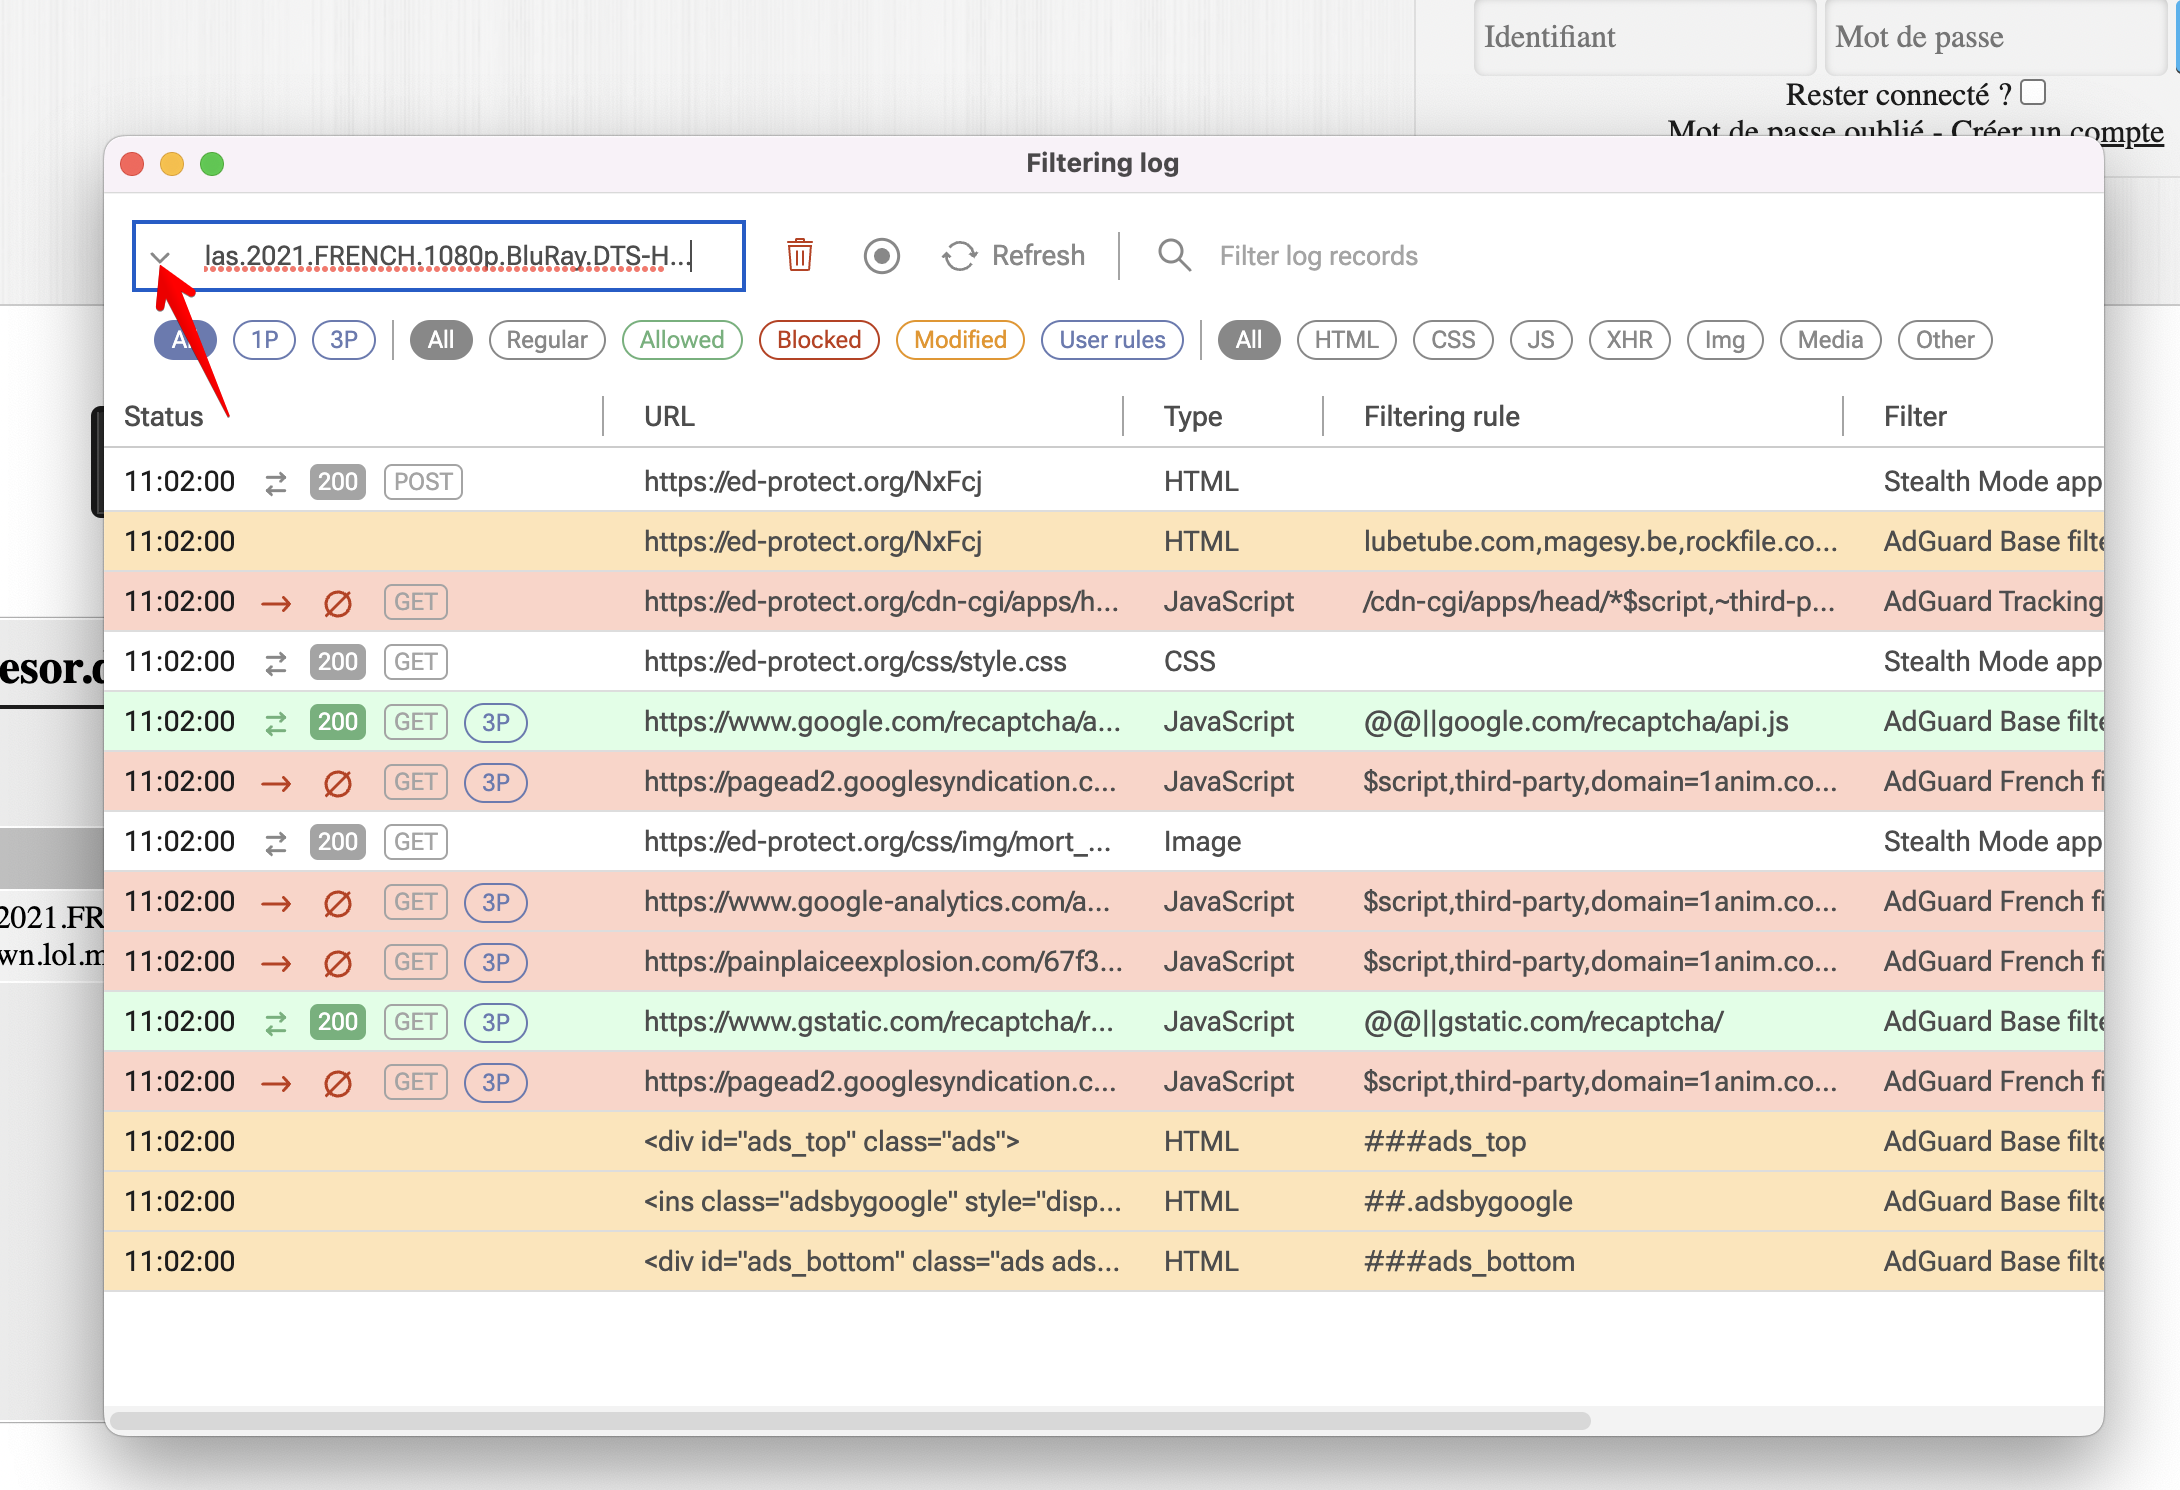This screenshot has width=2180, height=1490.
Task: Enable the Allowed requests filter
Action: (x=681, y=340)
